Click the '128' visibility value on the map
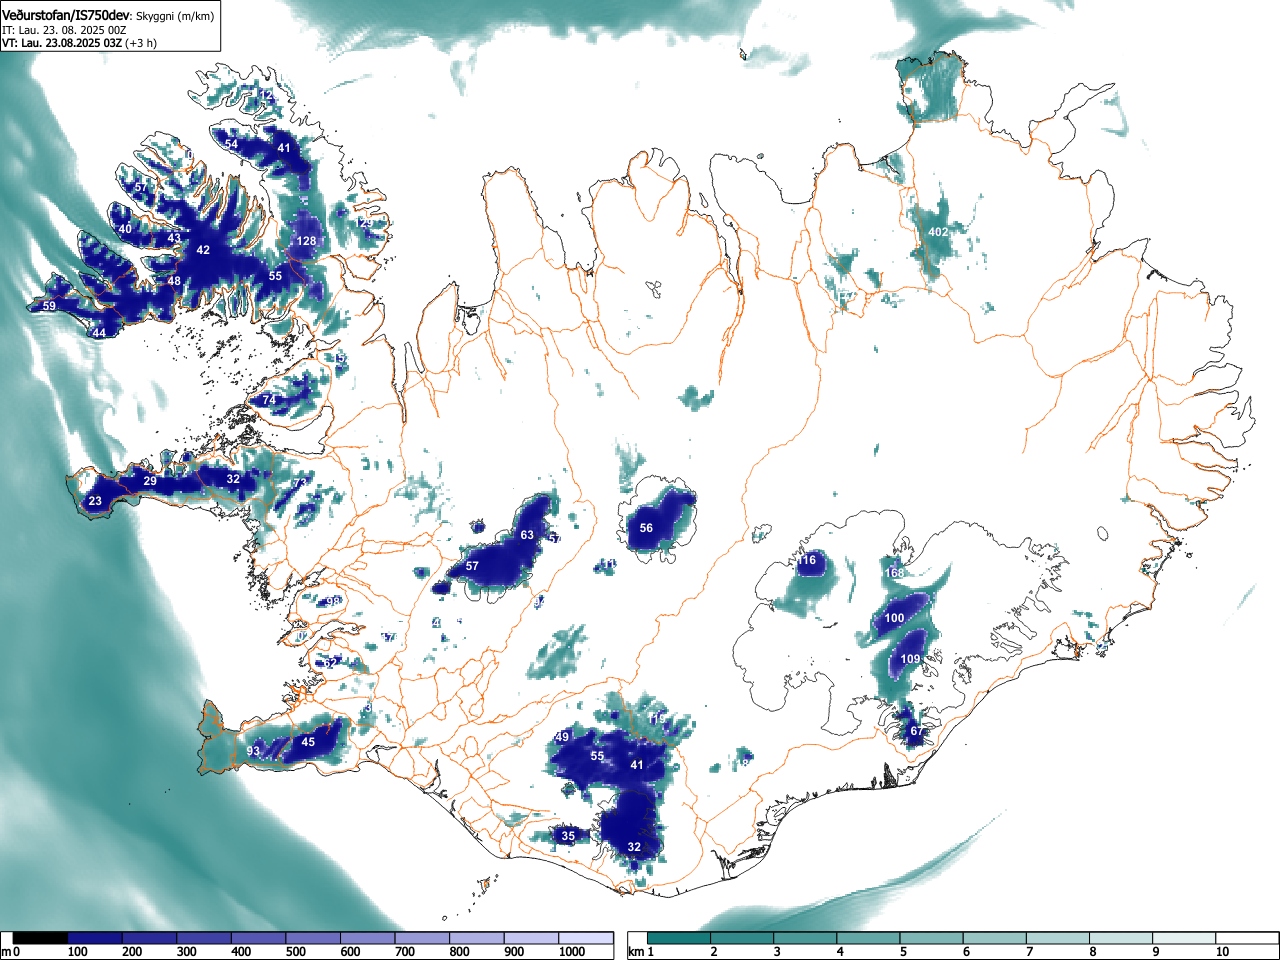Image resolution: width=1280 pixels, height=960 pixels. (307, 241)
